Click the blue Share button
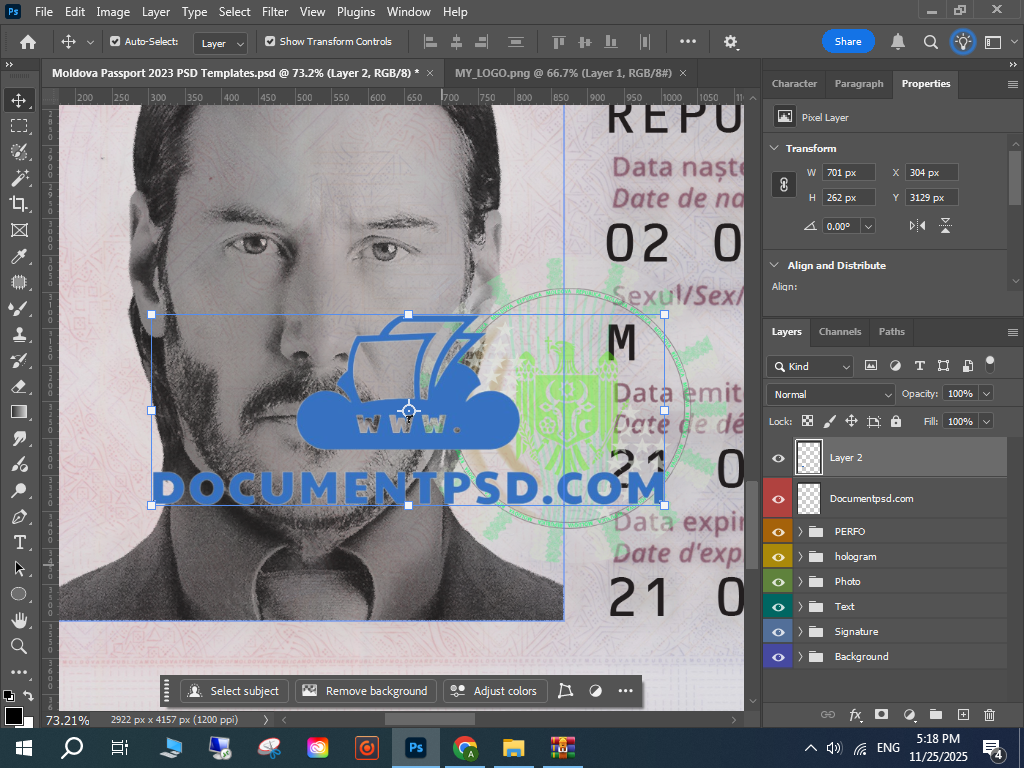This screenshot has width=1024, height=768. 847,42
